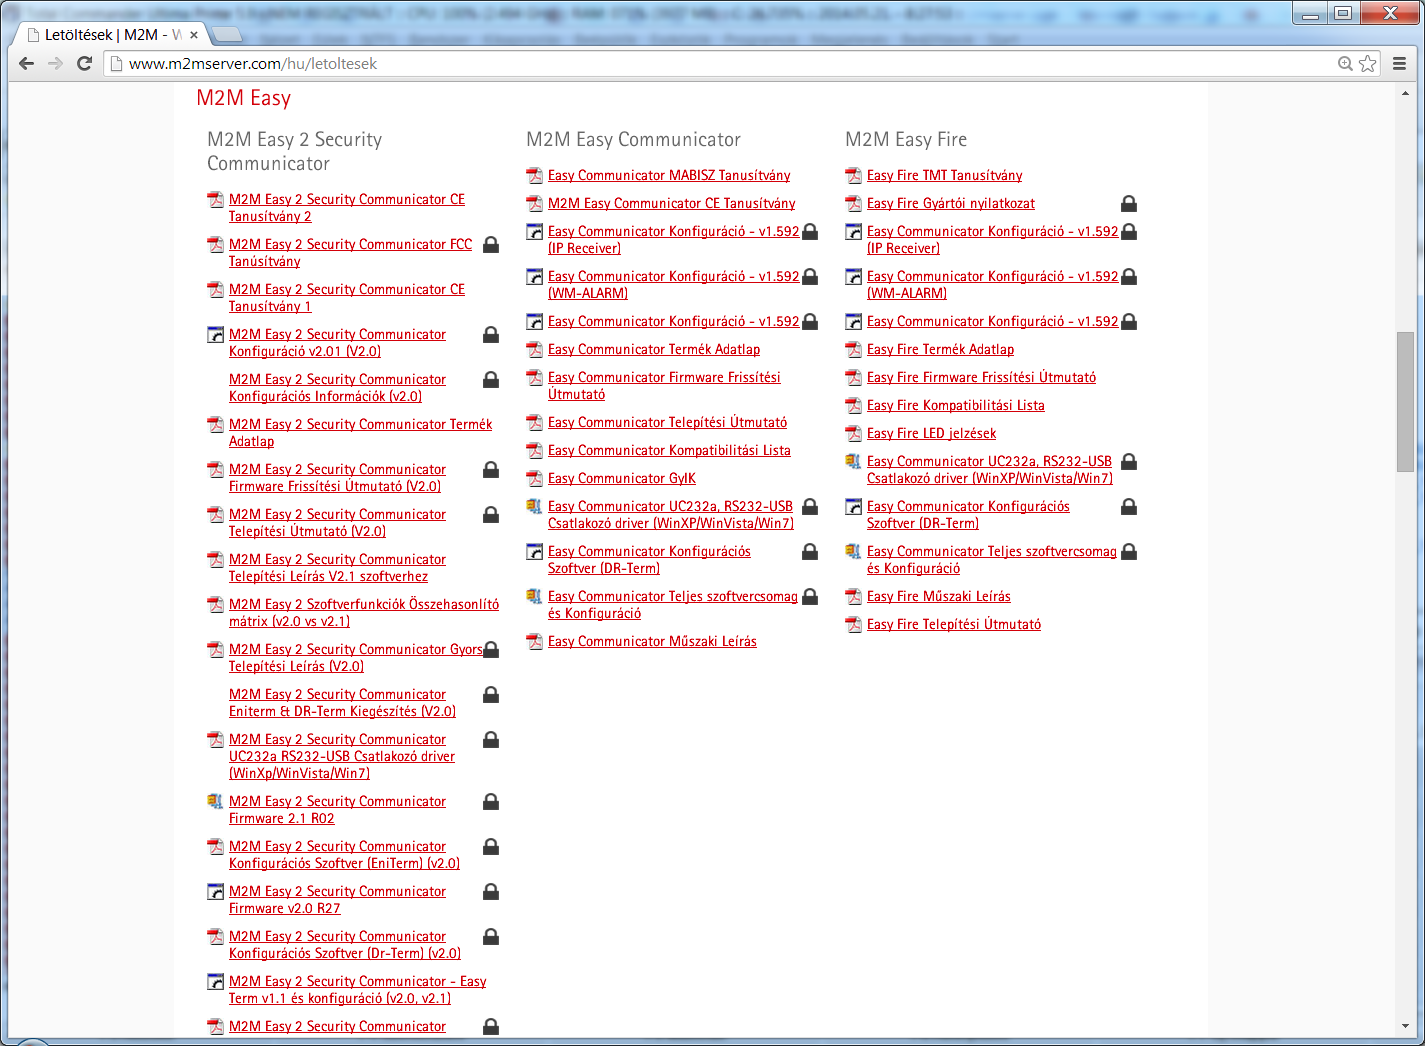
Task: Open M2M Easy 2 Firmware Frissítési Útmutató (V2.0) link
Action: pyautogui.click(x=337, y=478)
